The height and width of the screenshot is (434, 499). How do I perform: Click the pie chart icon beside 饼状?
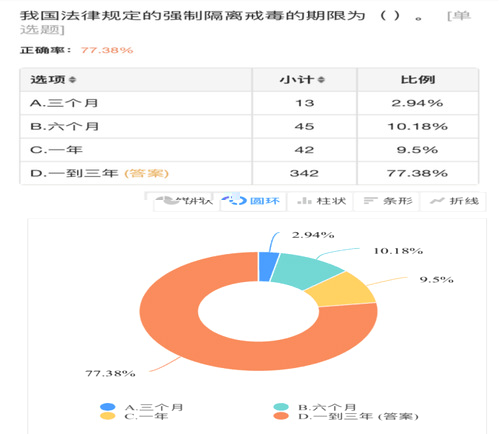(166, 201)
